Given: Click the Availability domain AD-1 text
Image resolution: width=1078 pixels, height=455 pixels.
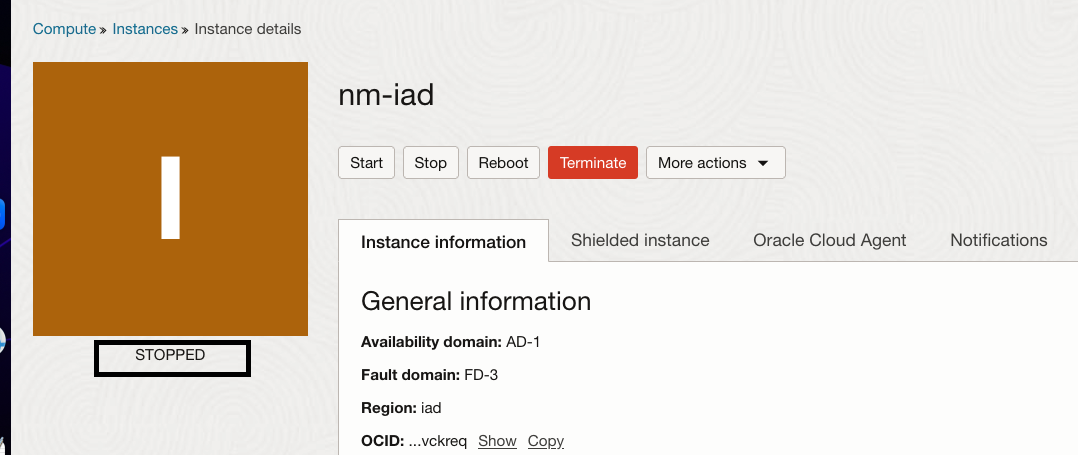Looking at the screenshot, I should (x=450, y=342).
